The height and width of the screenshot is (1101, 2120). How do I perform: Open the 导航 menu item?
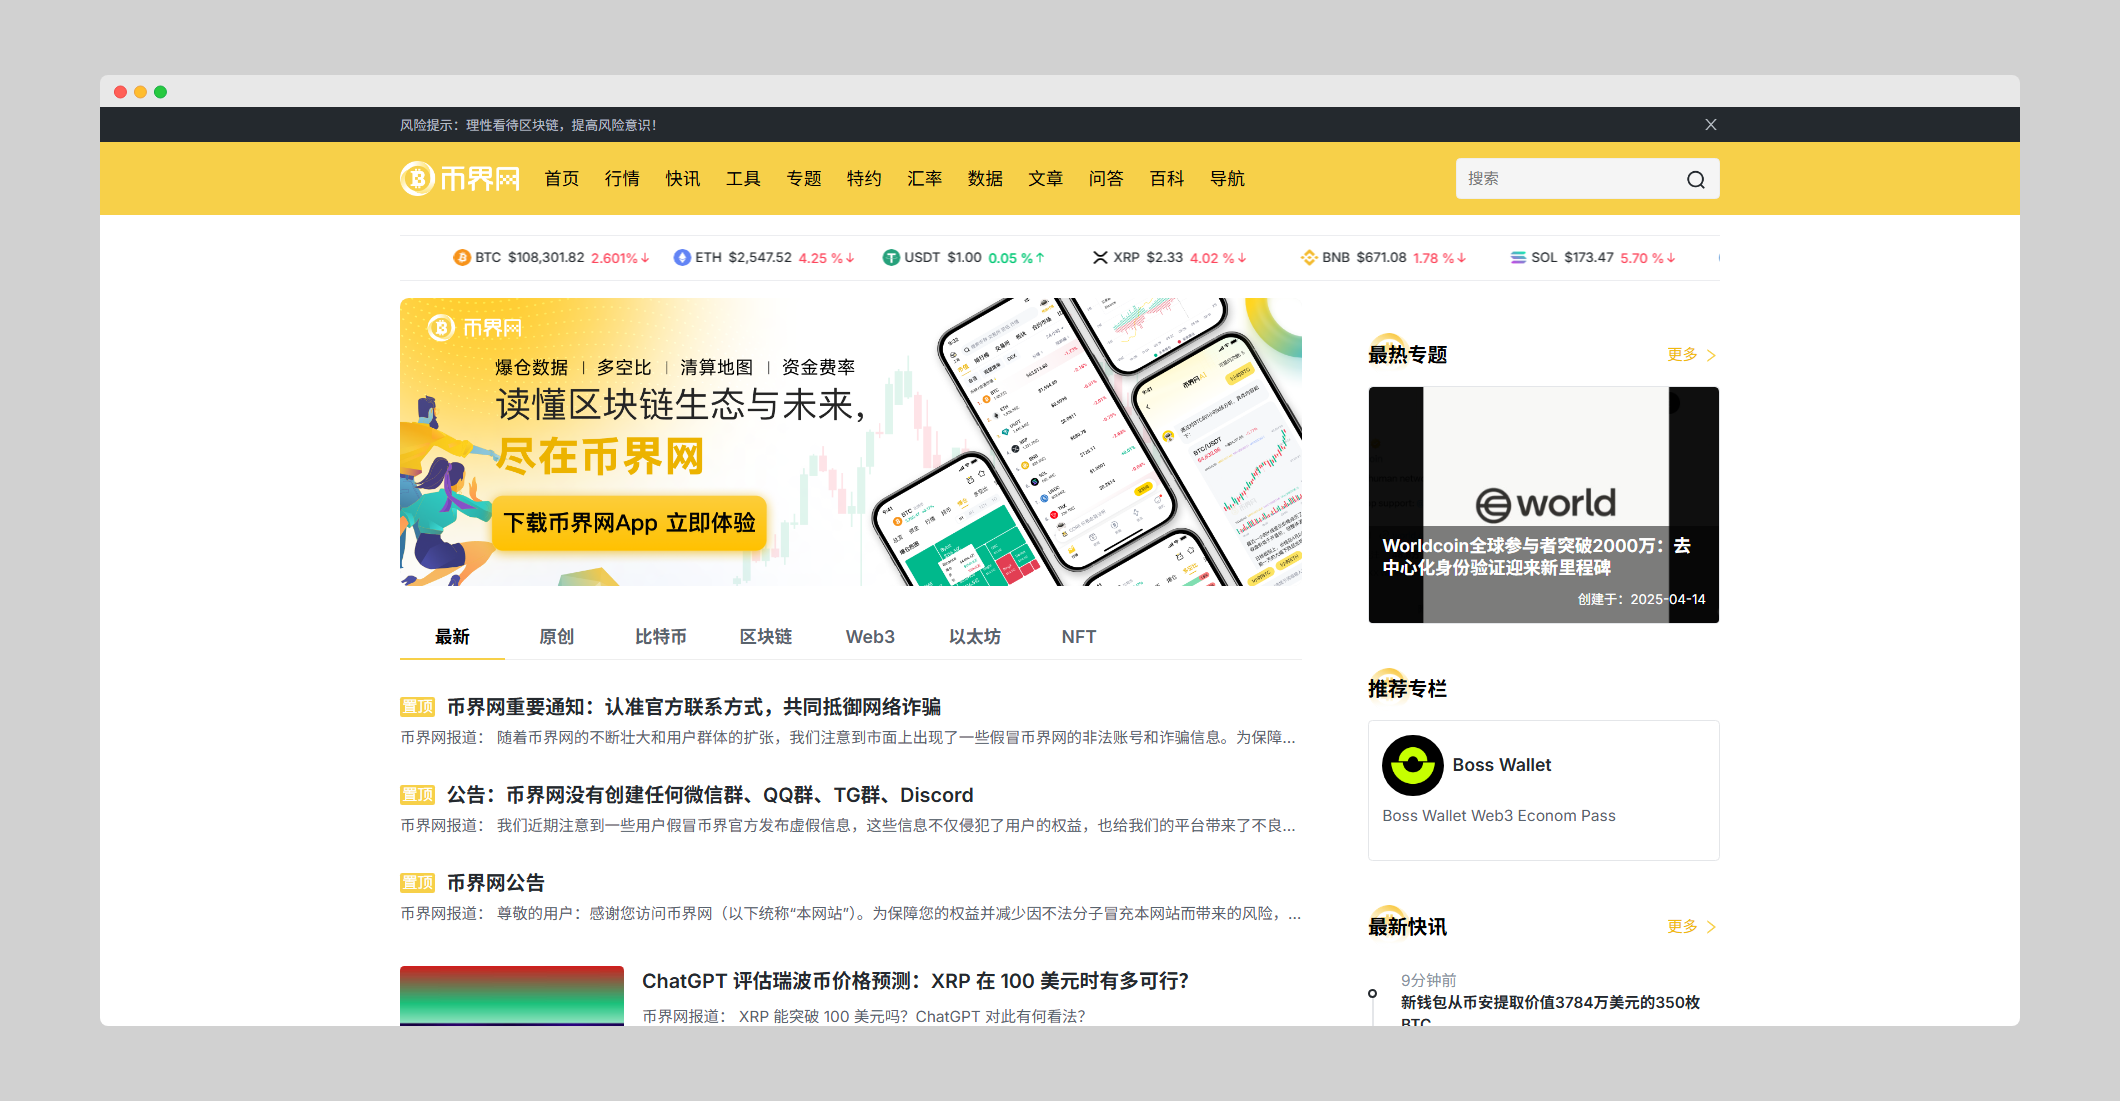(x=1227, y=178)
